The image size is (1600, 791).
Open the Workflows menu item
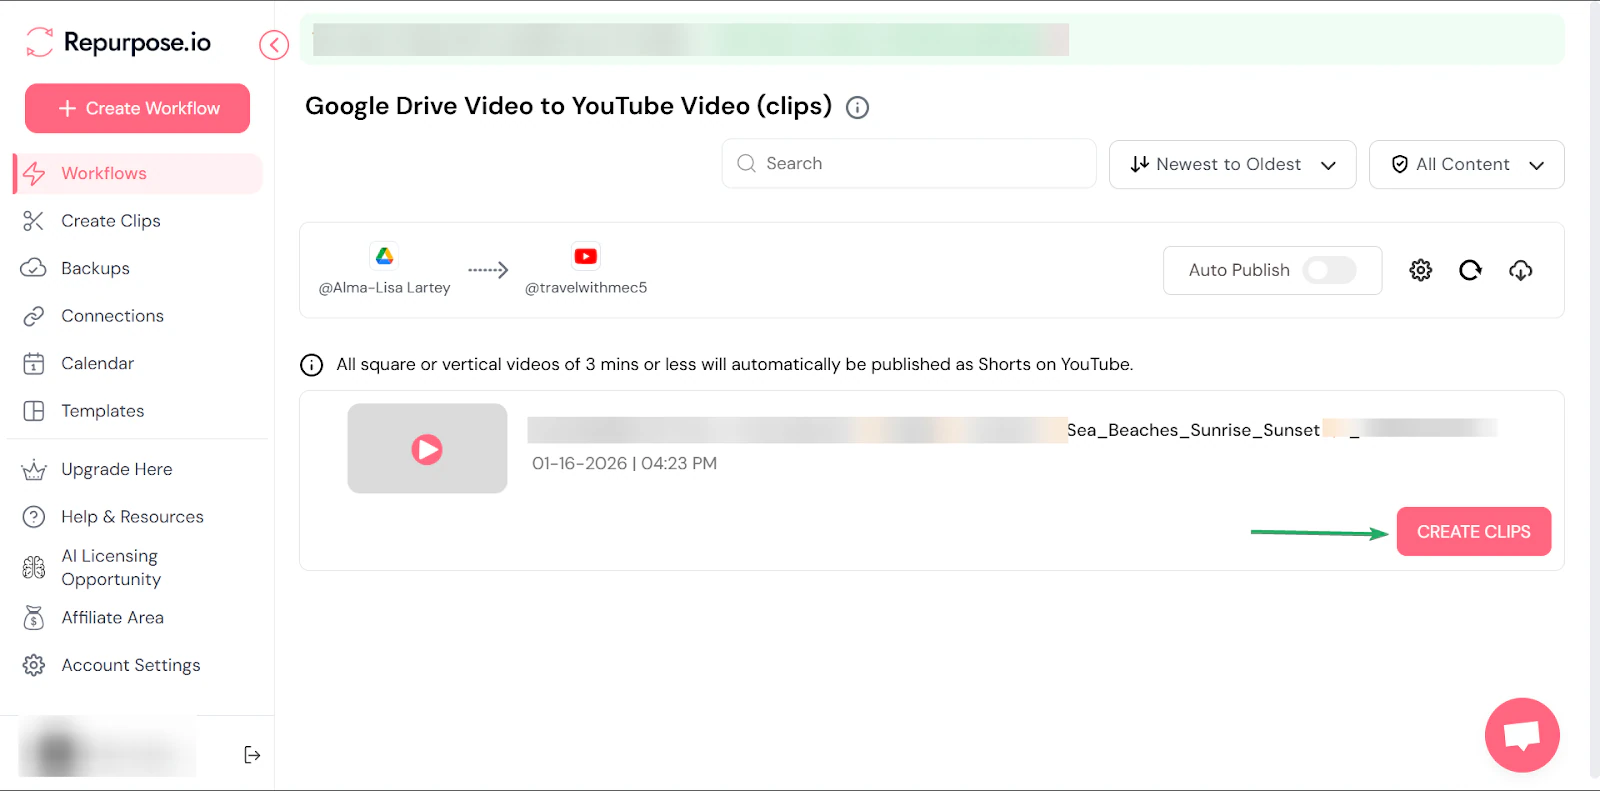point(138,173)
